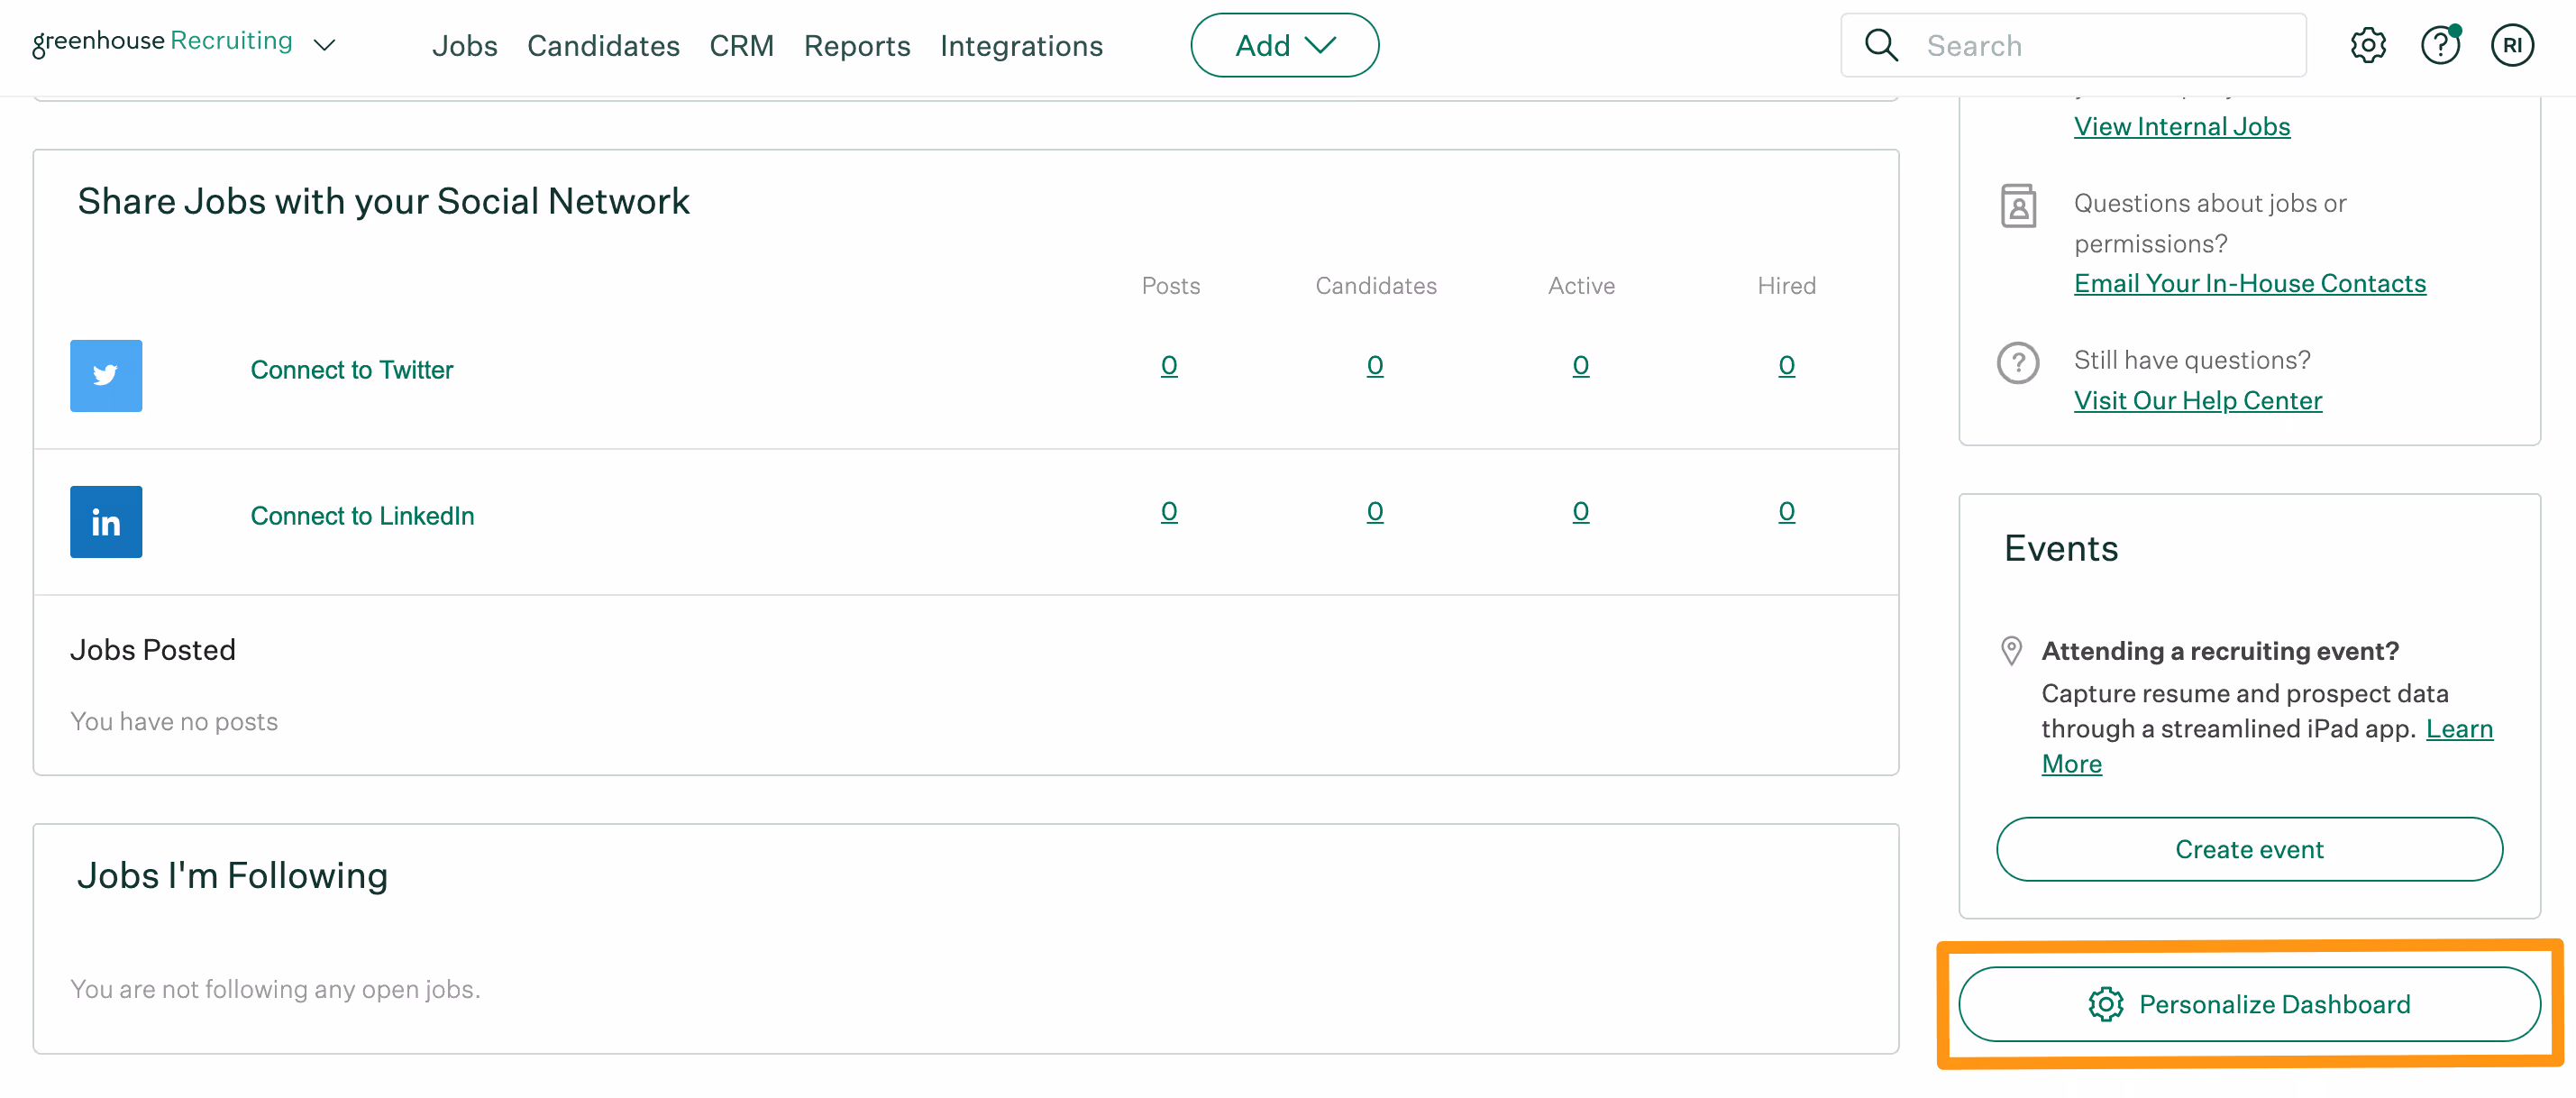Open the settings gear in the top bar
This screenshot has width=2576, height=1098.
click(x=2368, y=45)
